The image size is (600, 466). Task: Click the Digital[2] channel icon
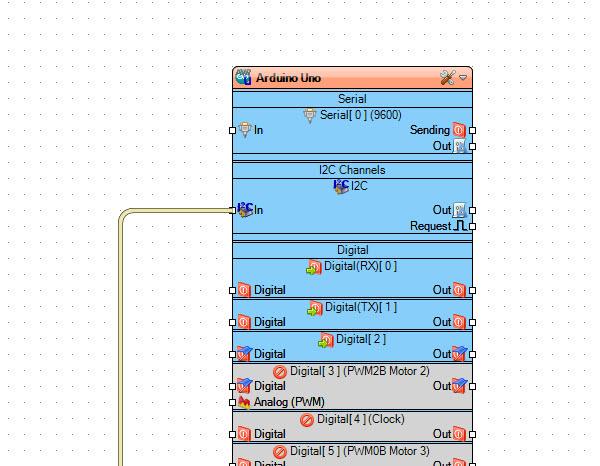pyautogui.click(x=326, y=340)
